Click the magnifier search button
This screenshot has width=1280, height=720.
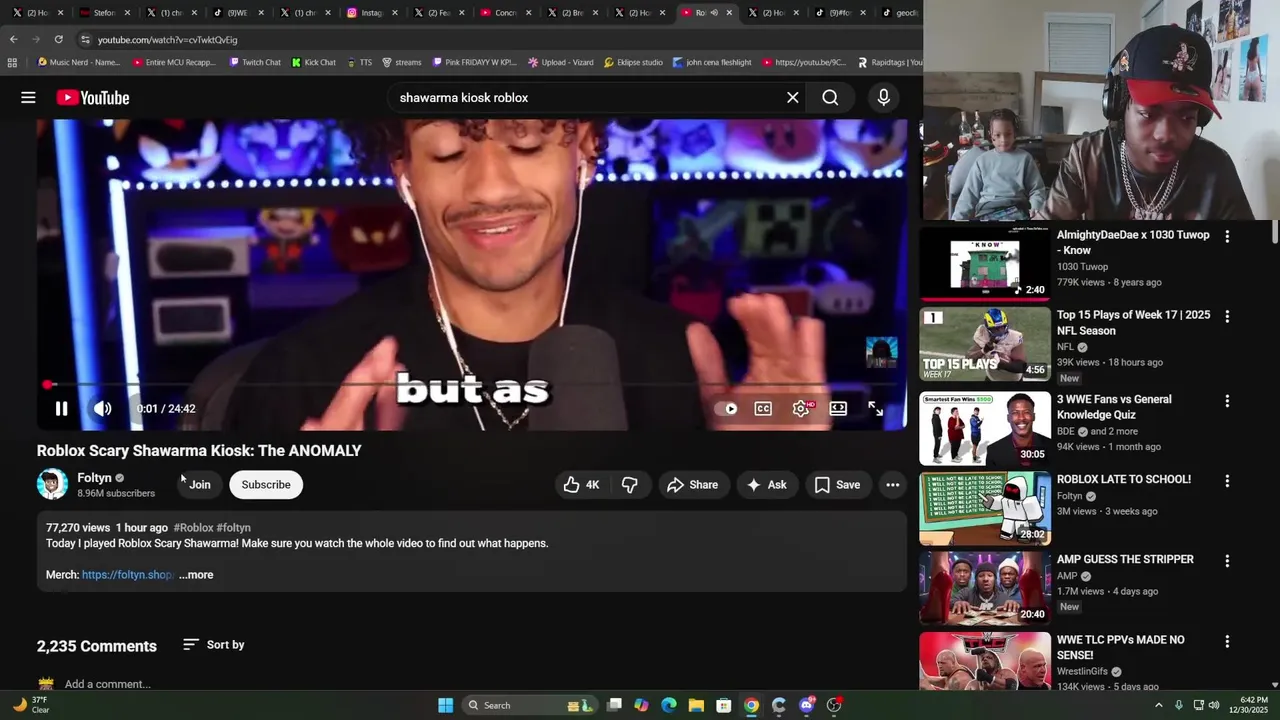[x=830, y=97]
